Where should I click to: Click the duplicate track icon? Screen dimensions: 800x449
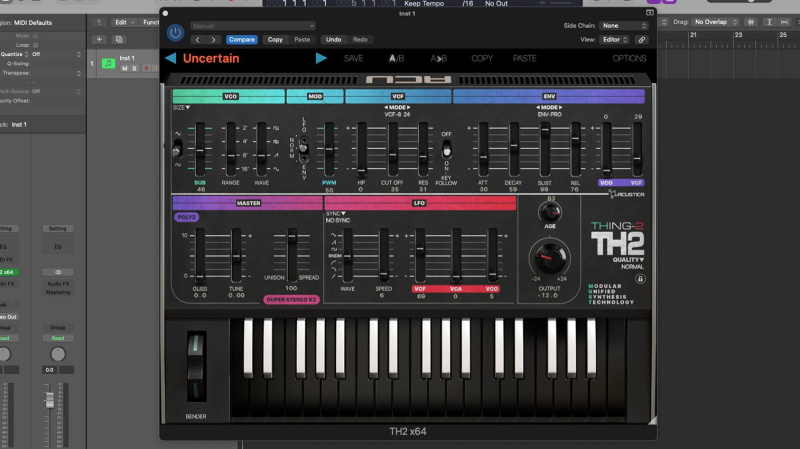tap(119, 39)
